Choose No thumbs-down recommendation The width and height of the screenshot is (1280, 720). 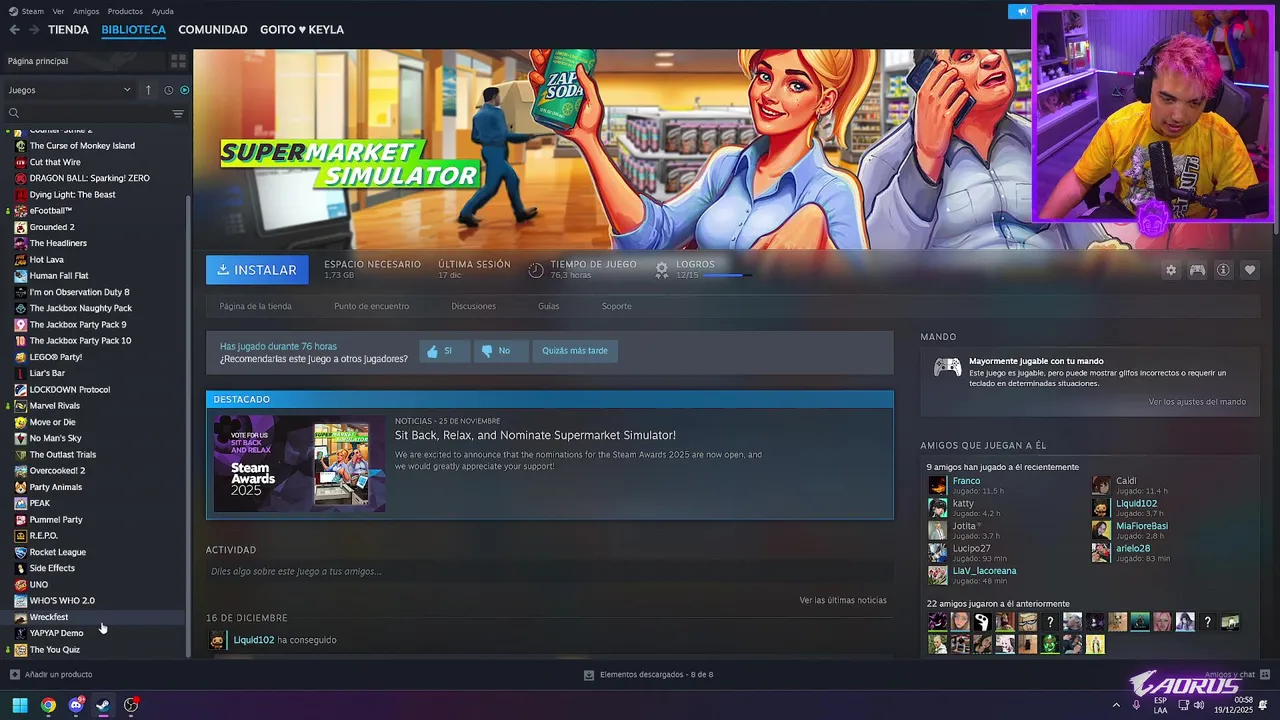pyautogui.click(x=501, y=351)
